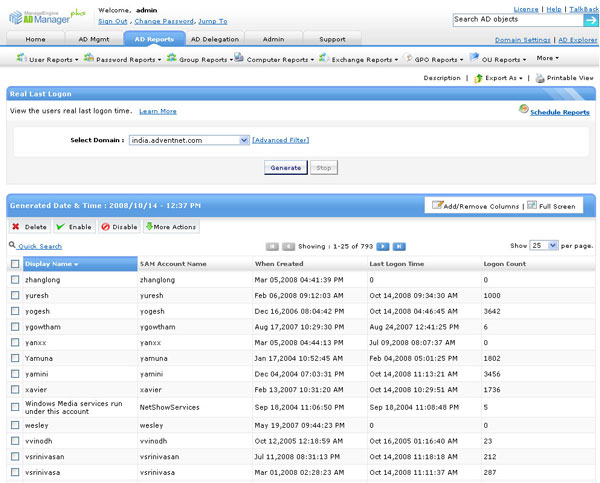Screen dimensions: 600x483
Task: Open Quick Search magnifier
Action: [12, 245]
